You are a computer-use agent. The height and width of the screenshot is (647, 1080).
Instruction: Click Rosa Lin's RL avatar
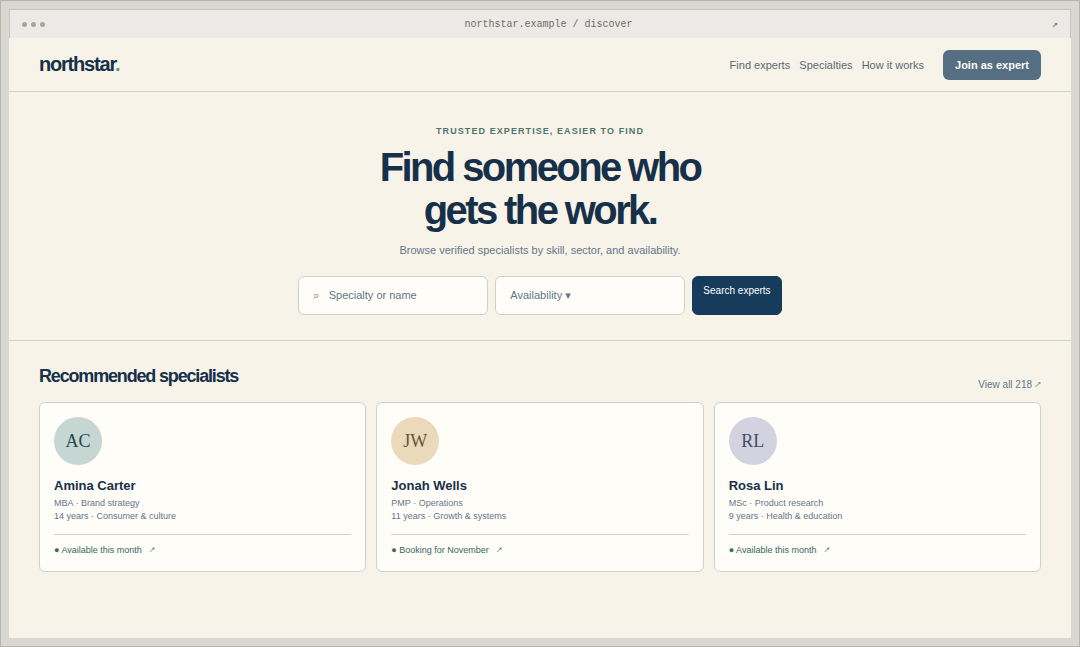[x=753, y=441]
